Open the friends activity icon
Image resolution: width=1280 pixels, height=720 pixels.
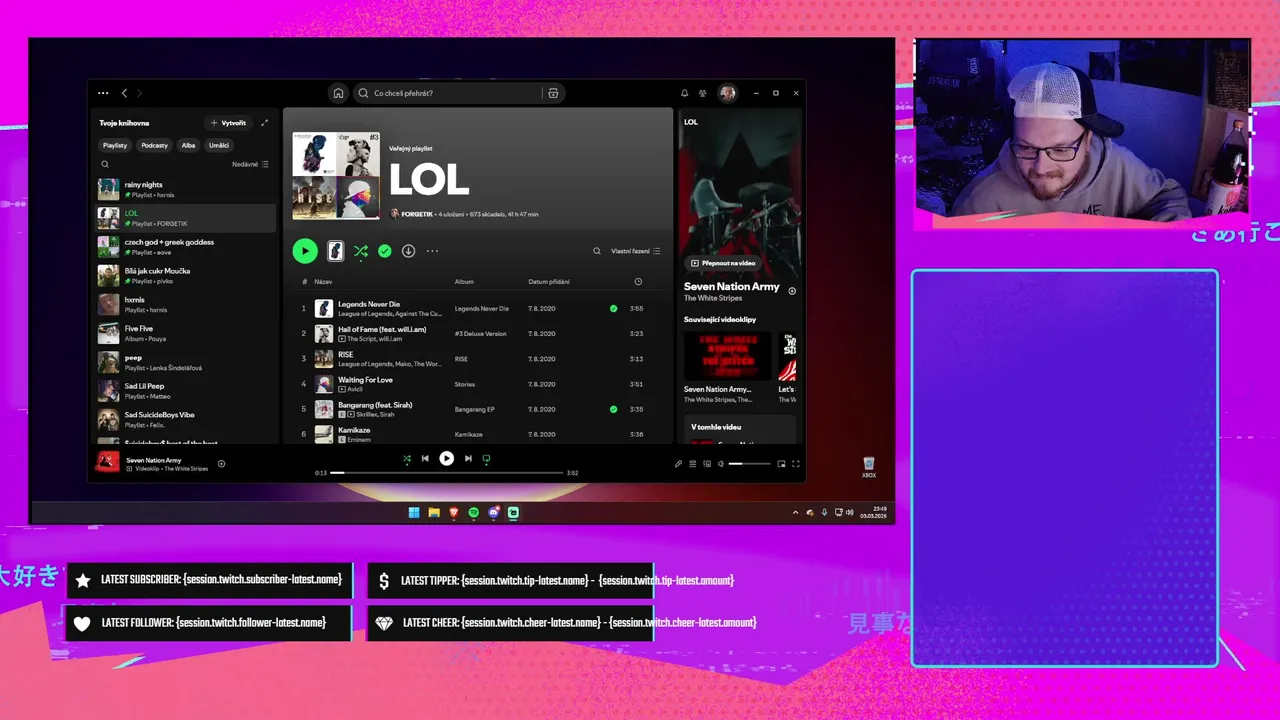click(x=703, y=93)
